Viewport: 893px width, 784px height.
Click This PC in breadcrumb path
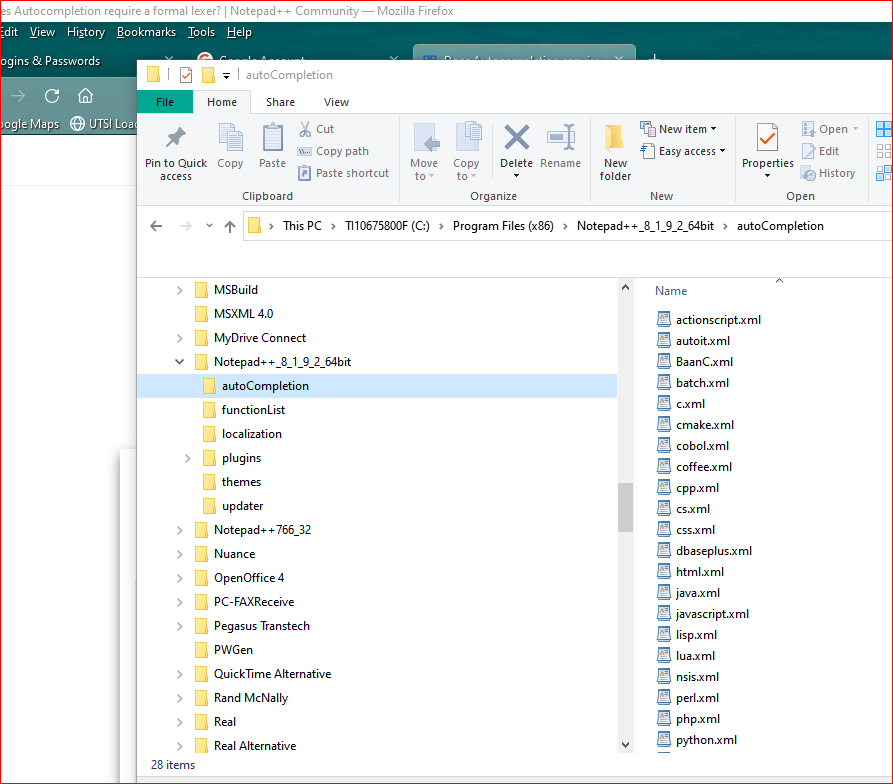[x=302, y=226]
